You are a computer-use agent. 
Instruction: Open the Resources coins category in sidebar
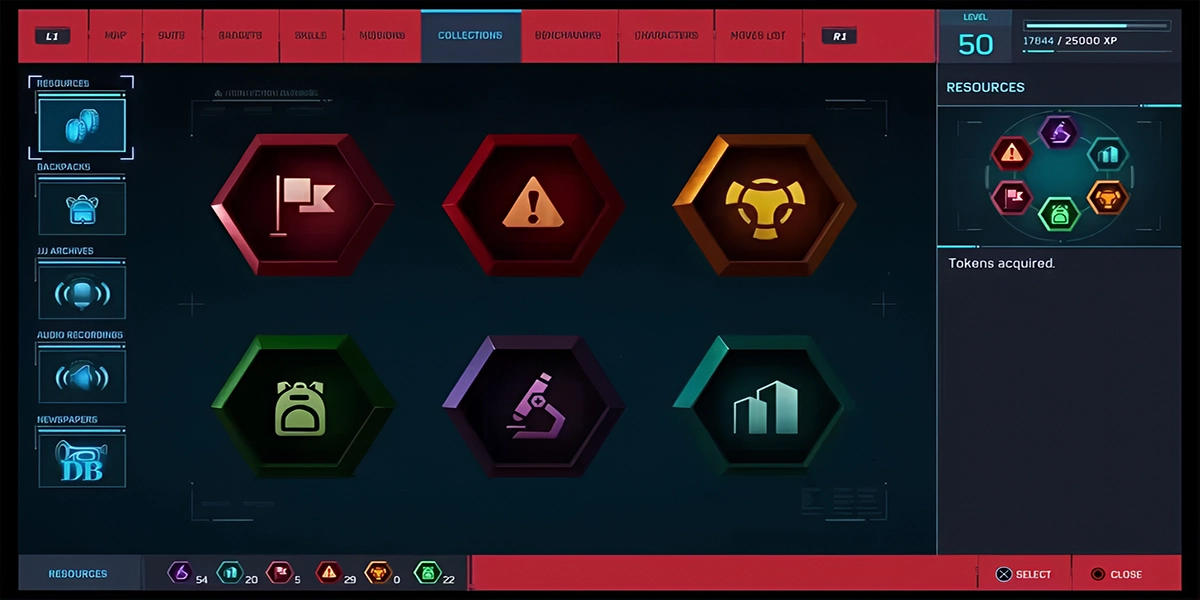[x=82, y=125]
